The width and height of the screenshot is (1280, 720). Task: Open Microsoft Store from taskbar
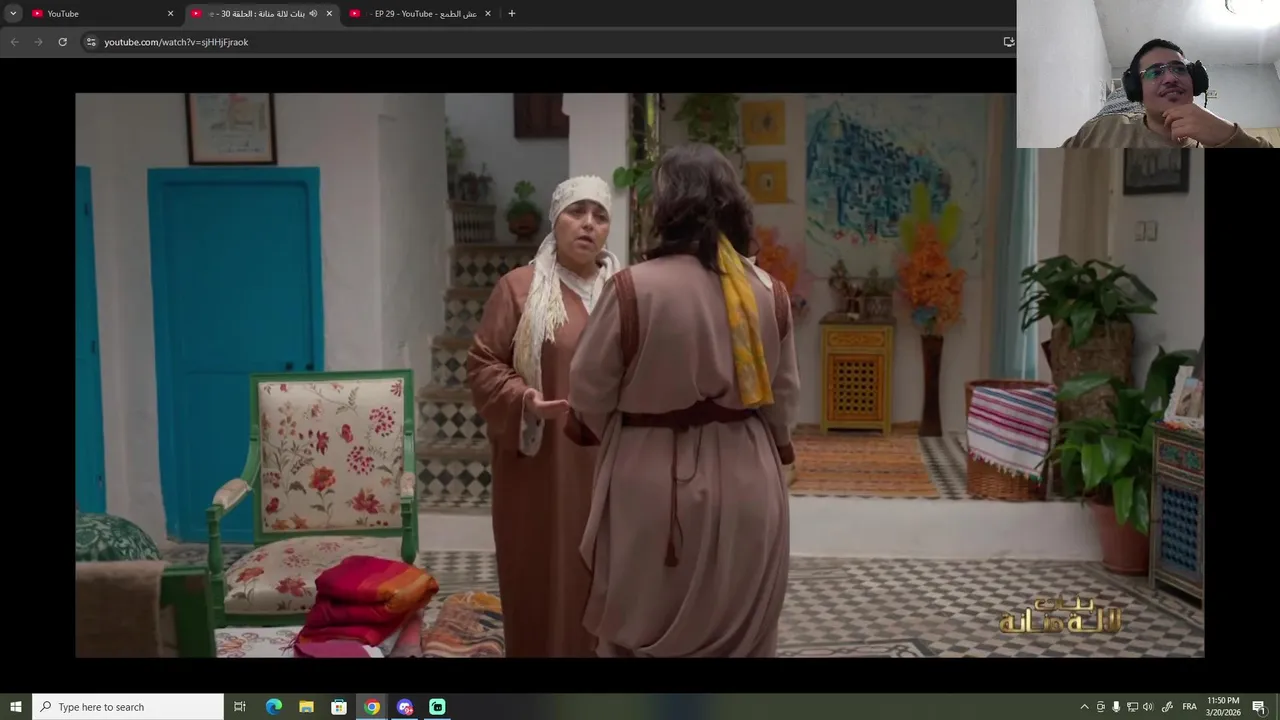(339, 707)
